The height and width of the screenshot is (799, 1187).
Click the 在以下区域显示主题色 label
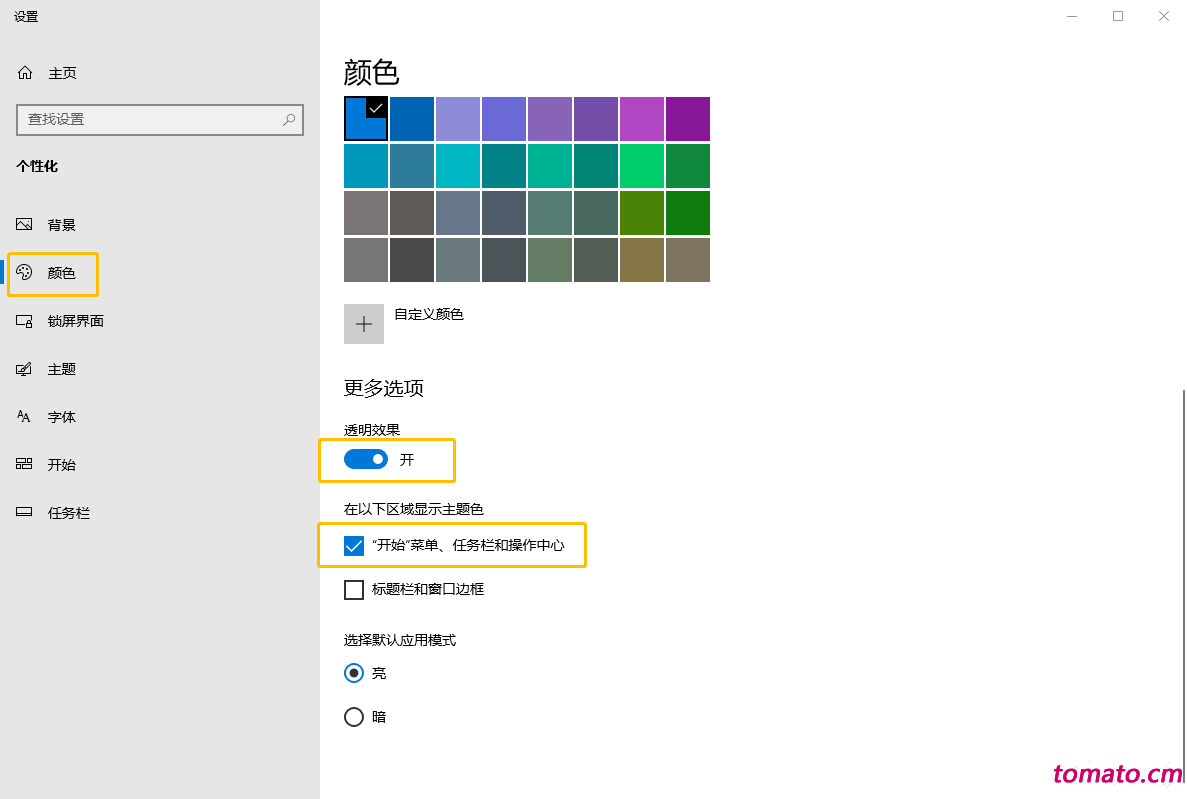(x=413, y=509)
